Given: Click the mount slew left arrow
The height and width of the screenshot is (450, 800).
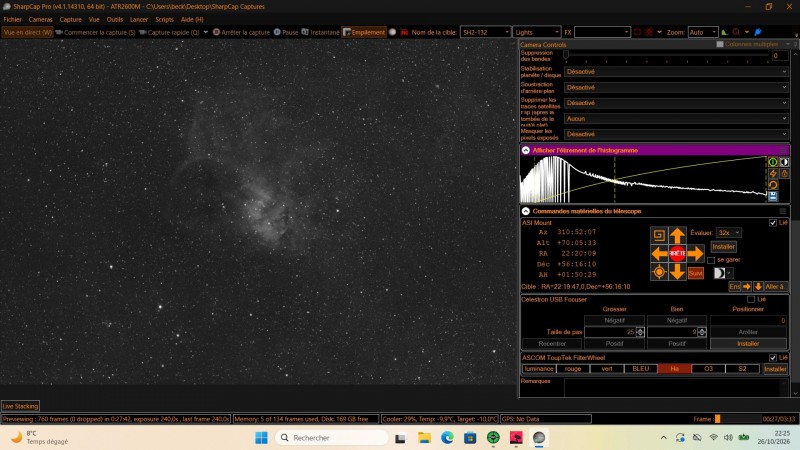Looking at the screenshot, I should (659, 253).
